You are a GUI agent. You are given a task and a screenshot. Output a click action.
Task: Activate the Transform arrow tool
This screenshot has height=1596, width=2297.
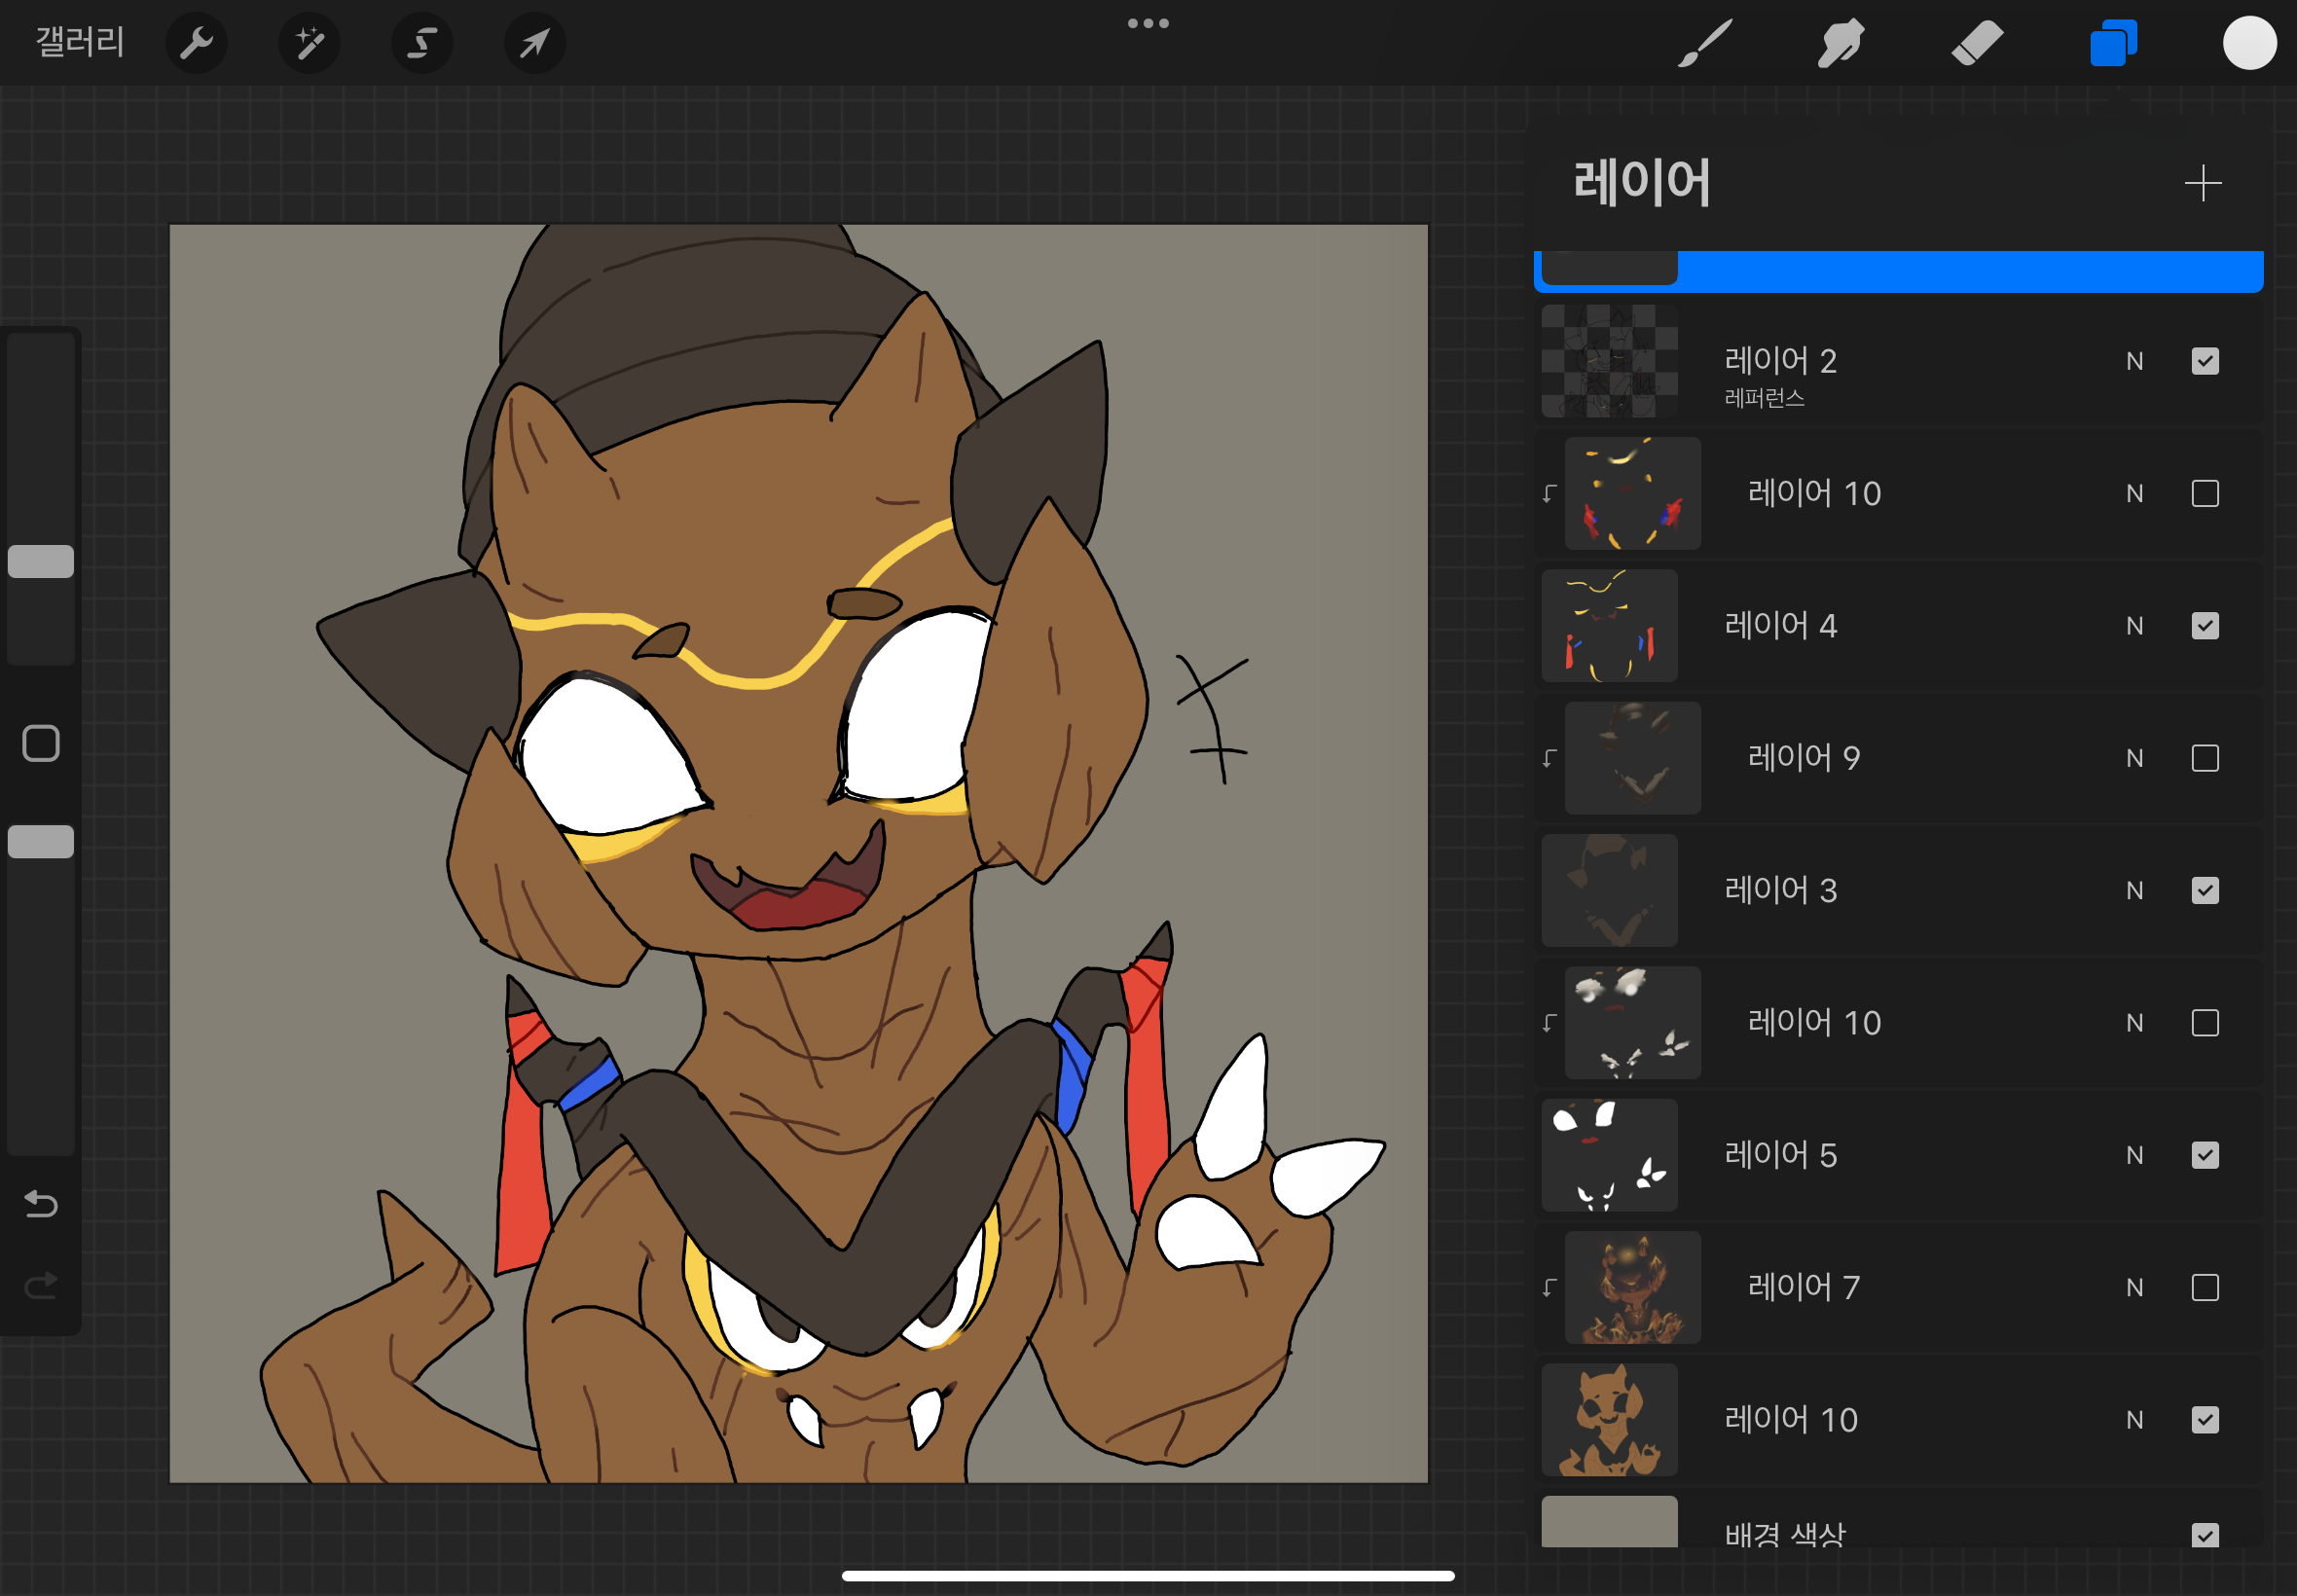coord(535,43)
